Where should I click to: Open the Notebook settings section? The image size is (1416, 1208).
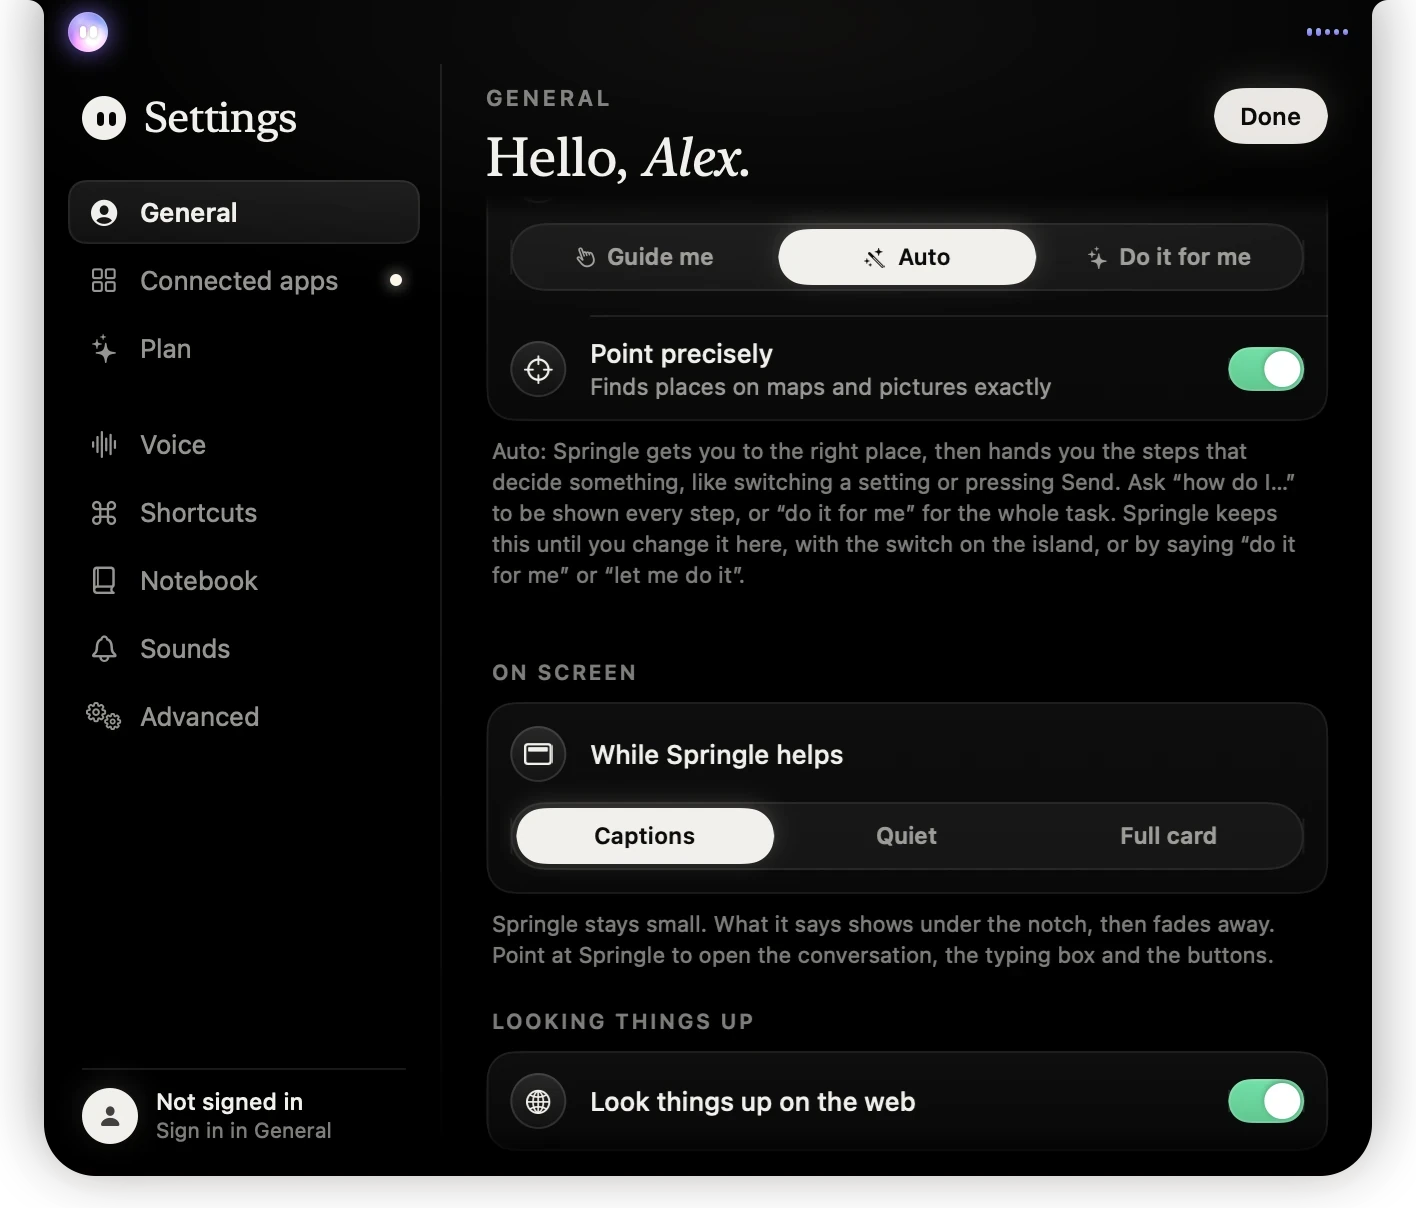(244, 581)
